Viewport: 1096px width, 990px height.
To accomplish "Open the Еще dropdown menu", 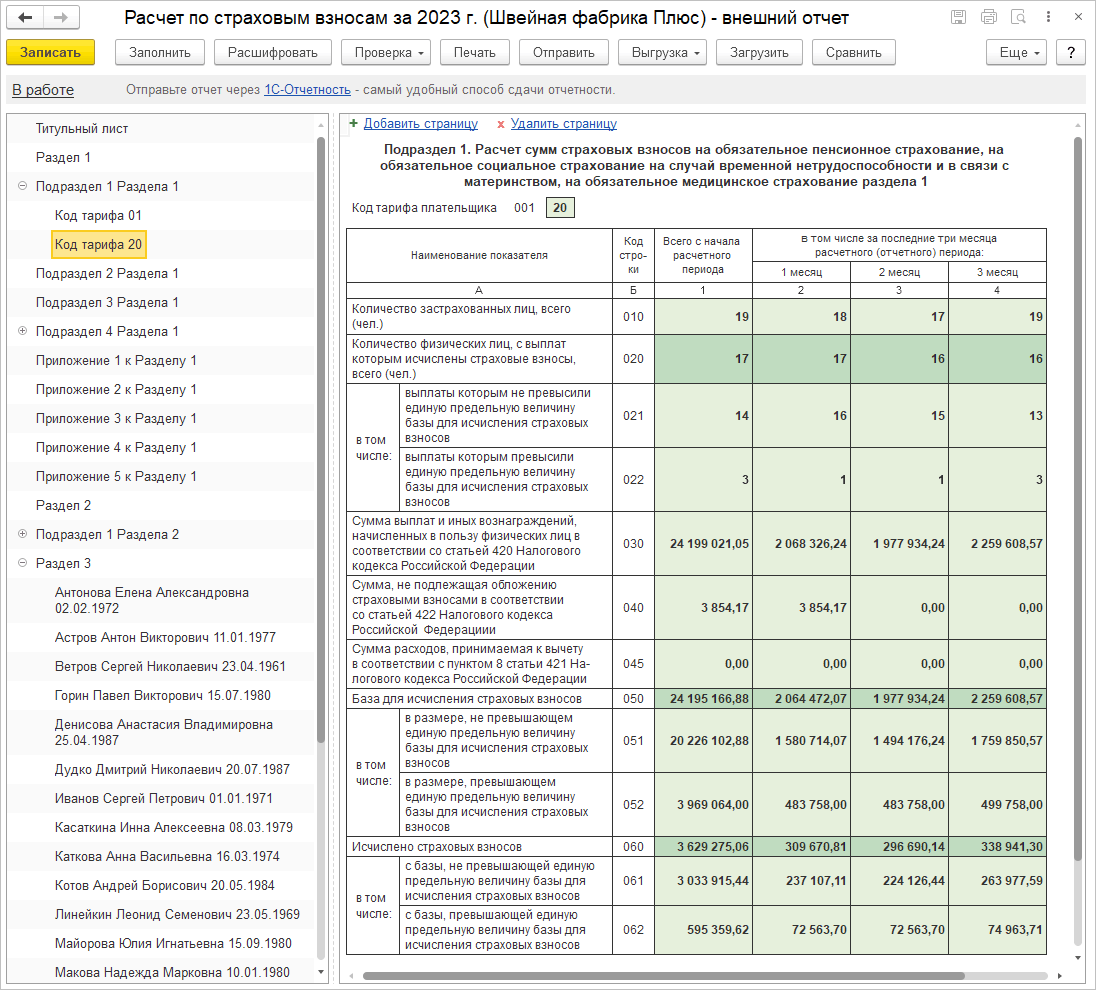I will pos(1016,53).
